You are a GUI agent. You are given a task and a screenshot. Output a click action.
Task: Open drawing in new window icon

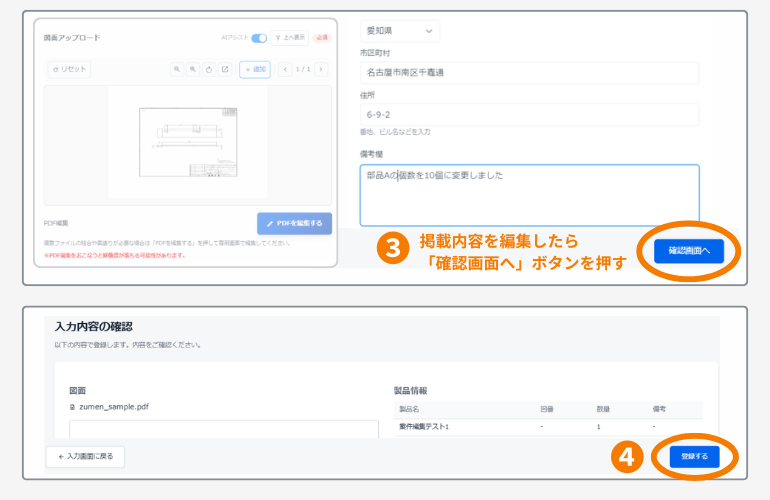pos(225,69)
